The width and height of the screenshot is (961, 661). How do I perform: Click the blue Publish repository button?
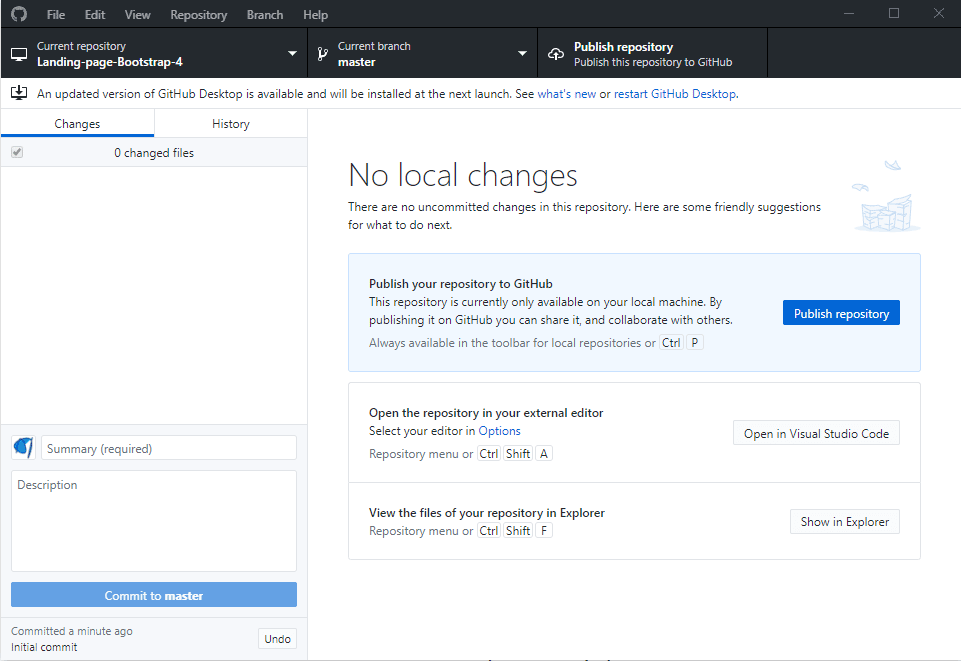[x=841, y=313]
